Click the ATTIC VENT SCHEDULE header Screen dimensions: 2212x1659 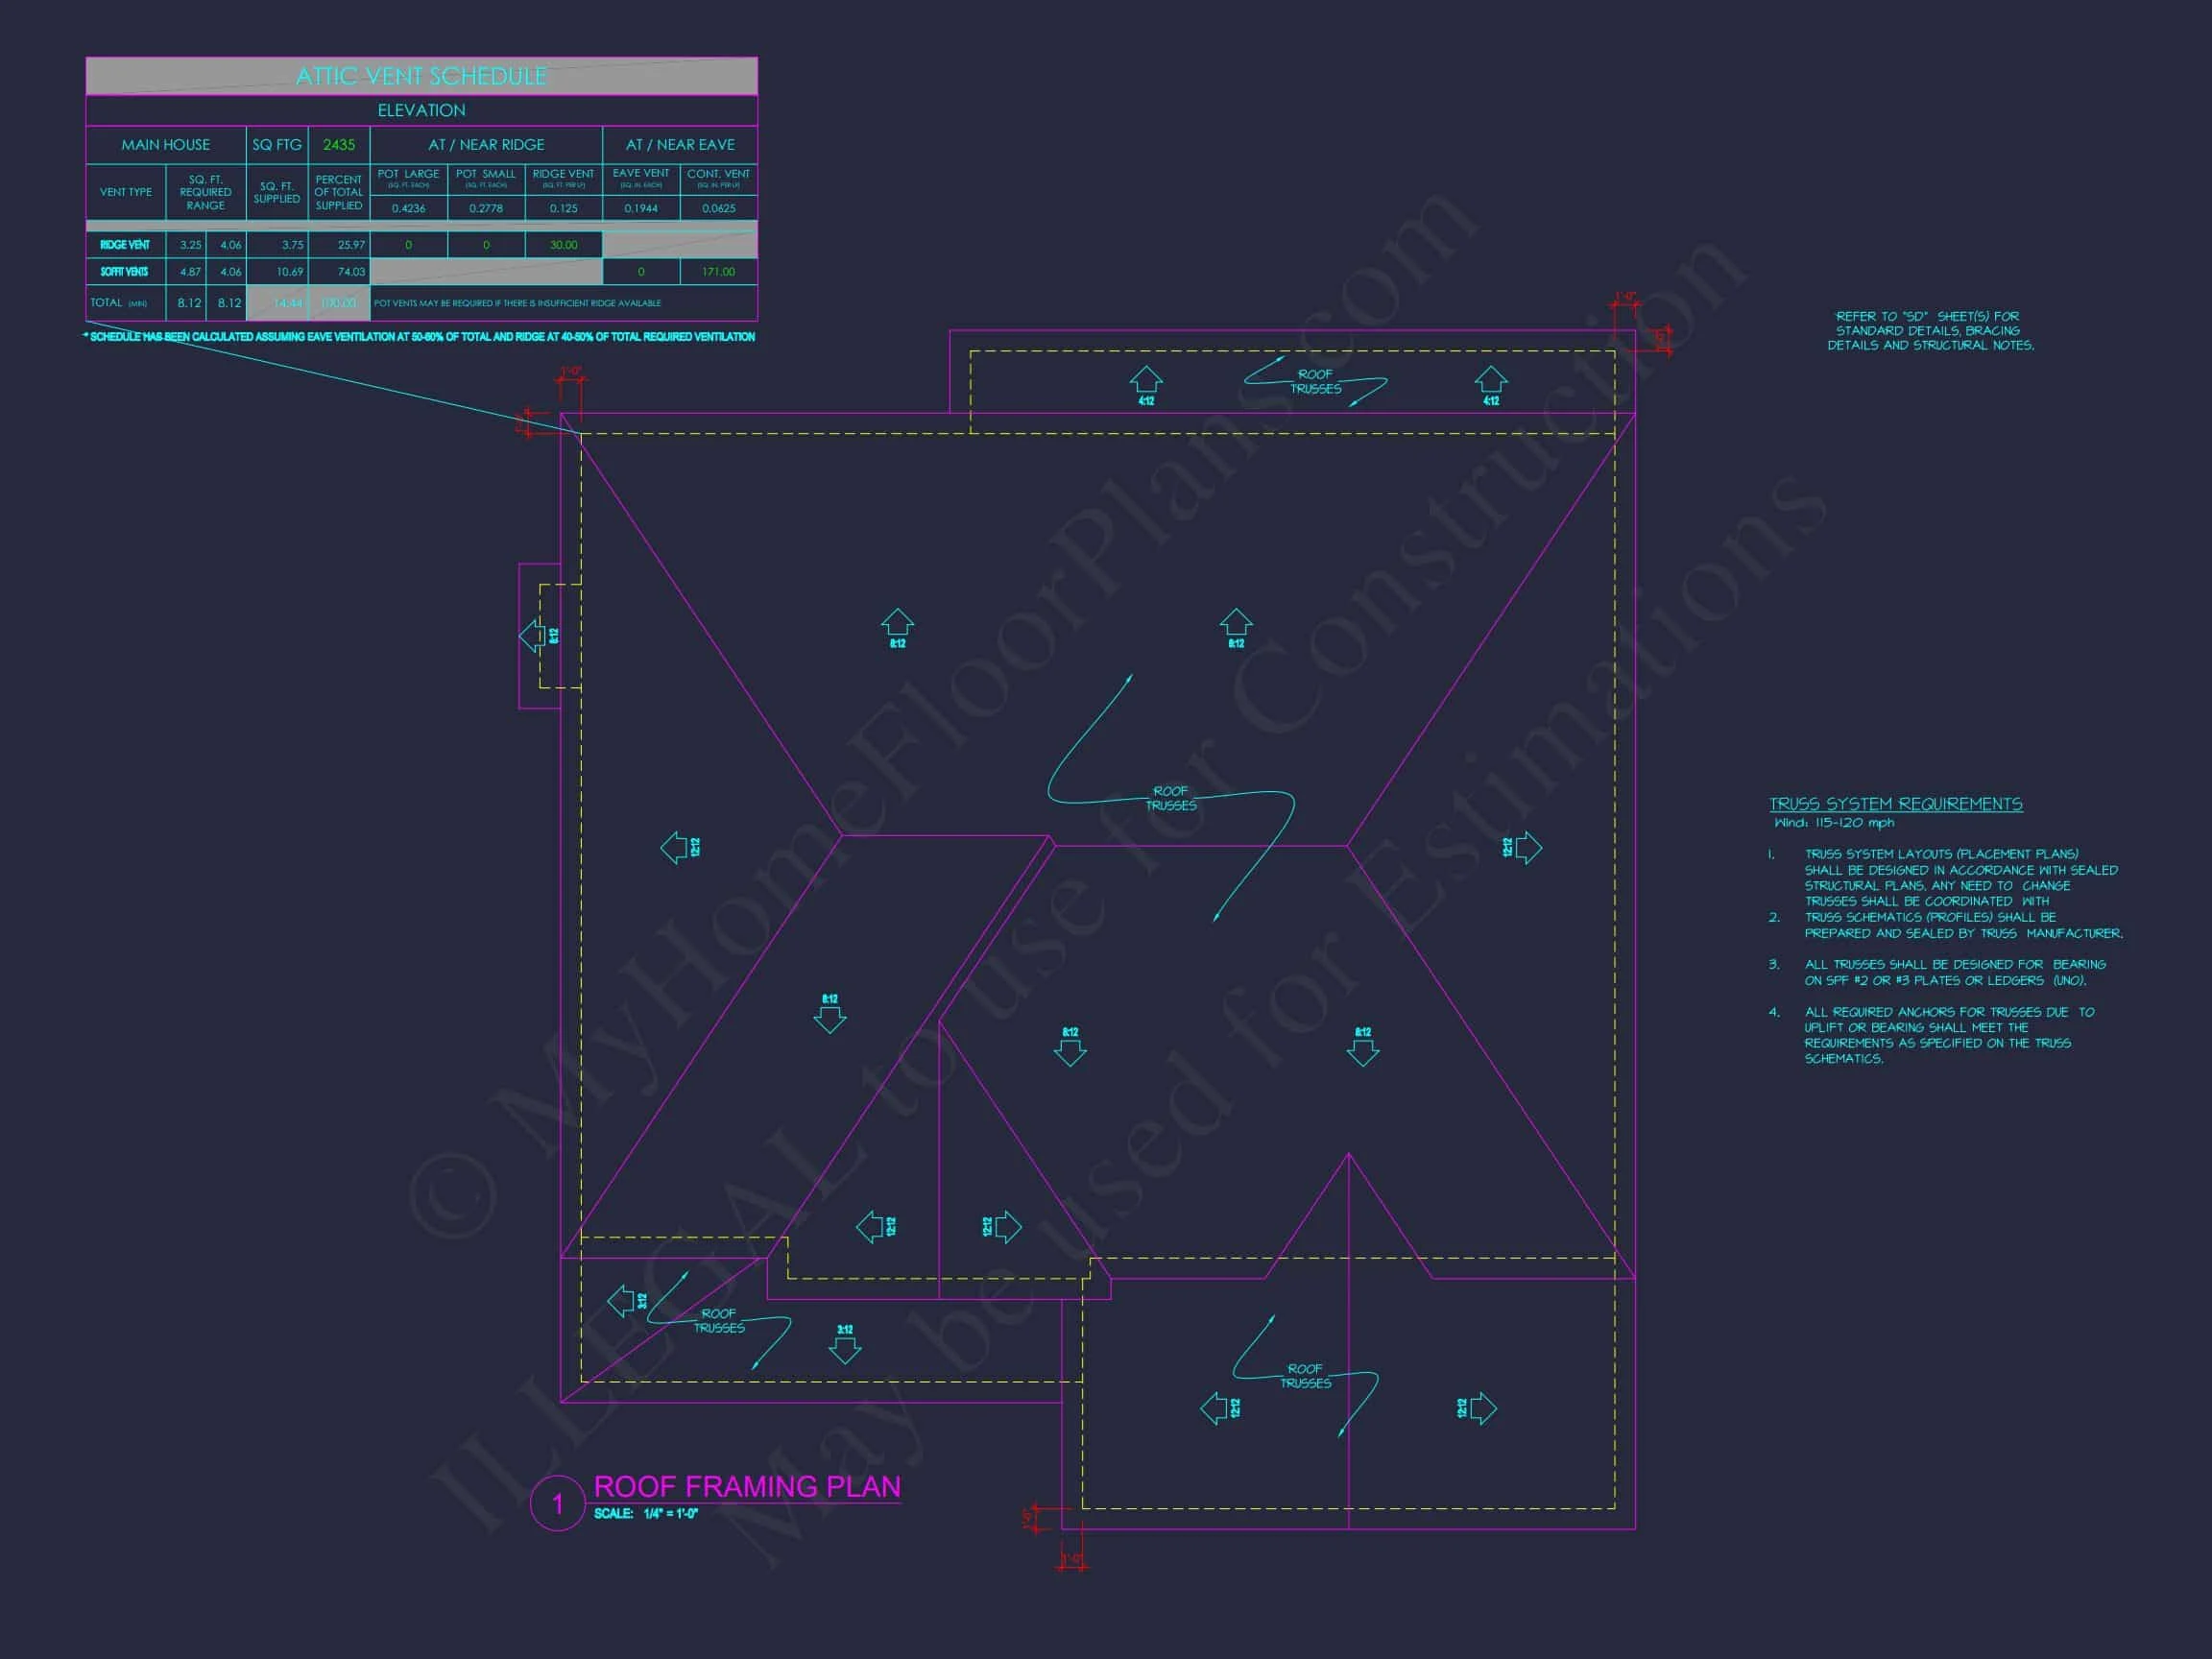click(x=421, y=76)
